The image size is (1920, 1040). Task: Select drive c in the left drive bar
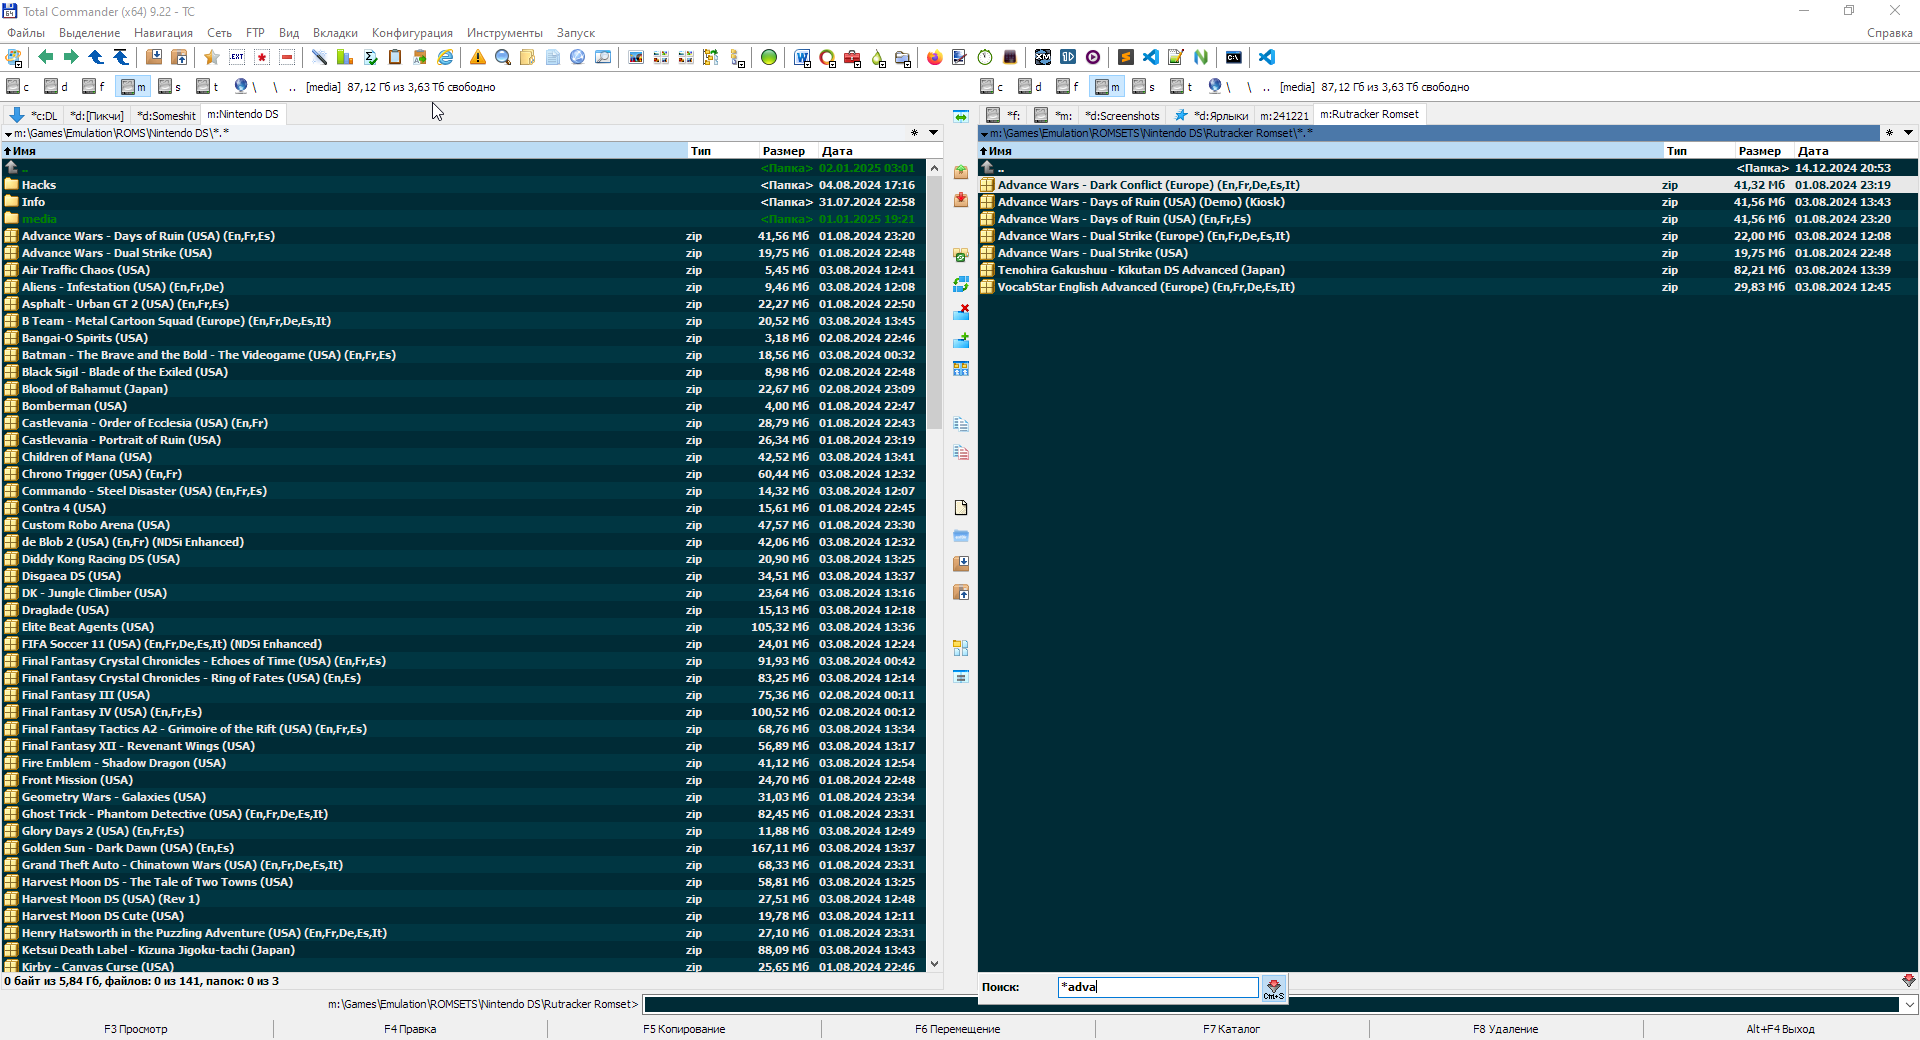tap(18, 87)
